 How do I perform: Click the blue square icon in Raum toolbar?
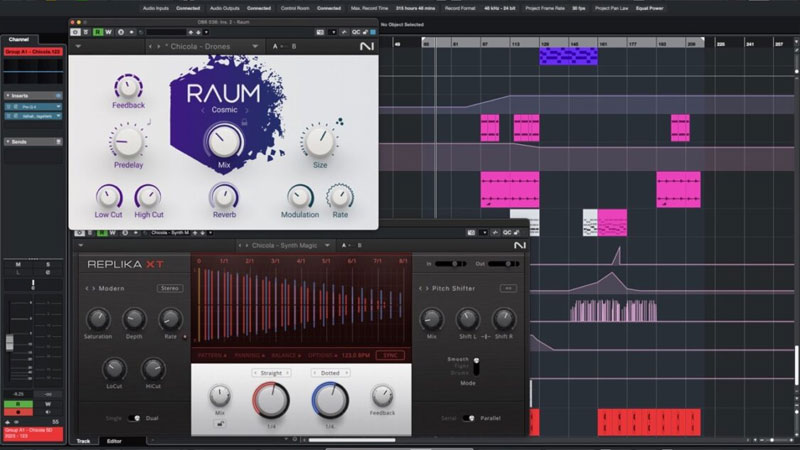click(x=373, y=32)
